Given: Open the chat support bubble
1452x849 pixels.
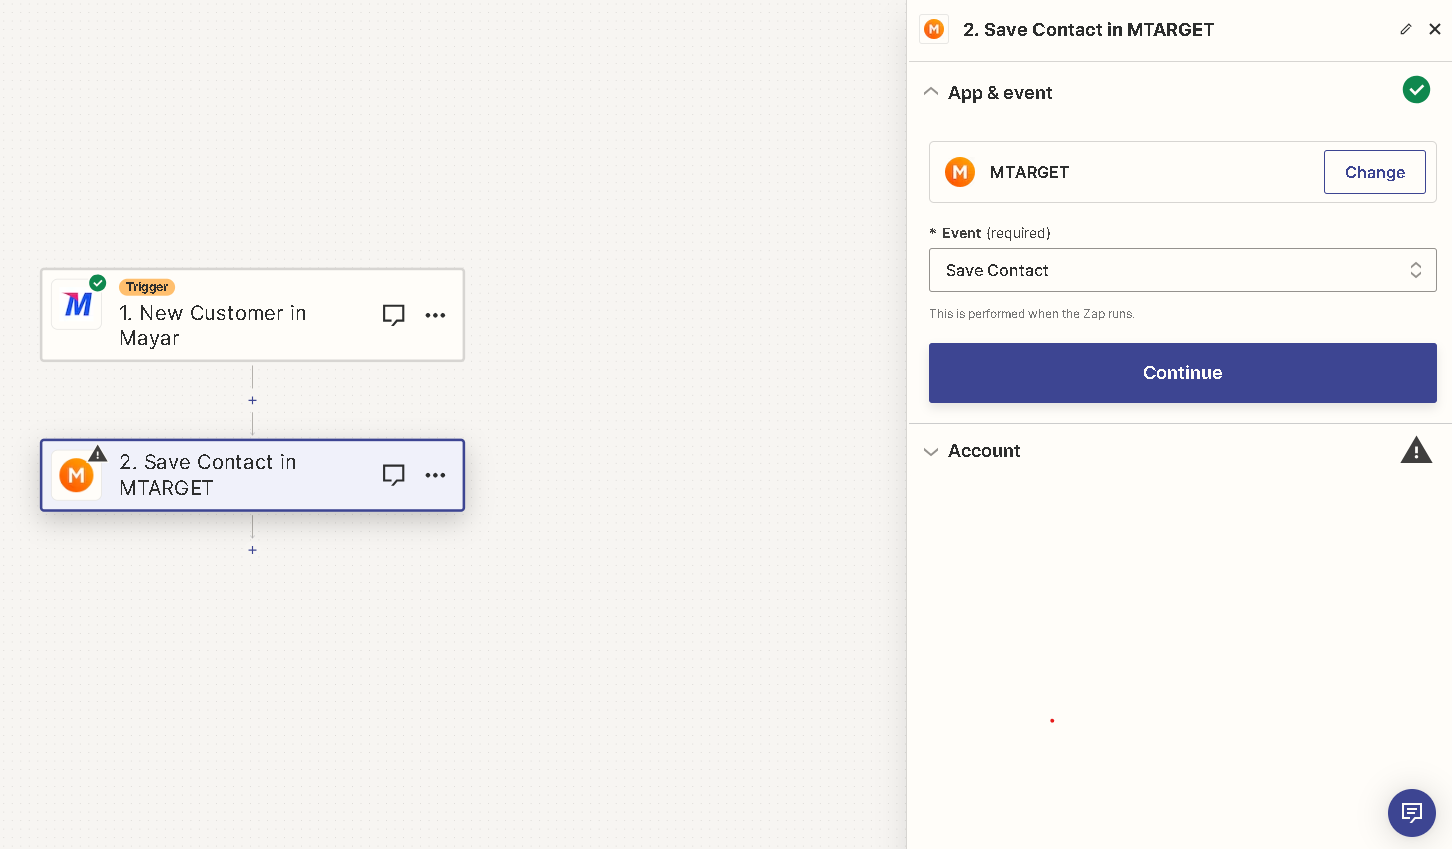Looking at the screenshot, I should click(x=1412, y=812).
